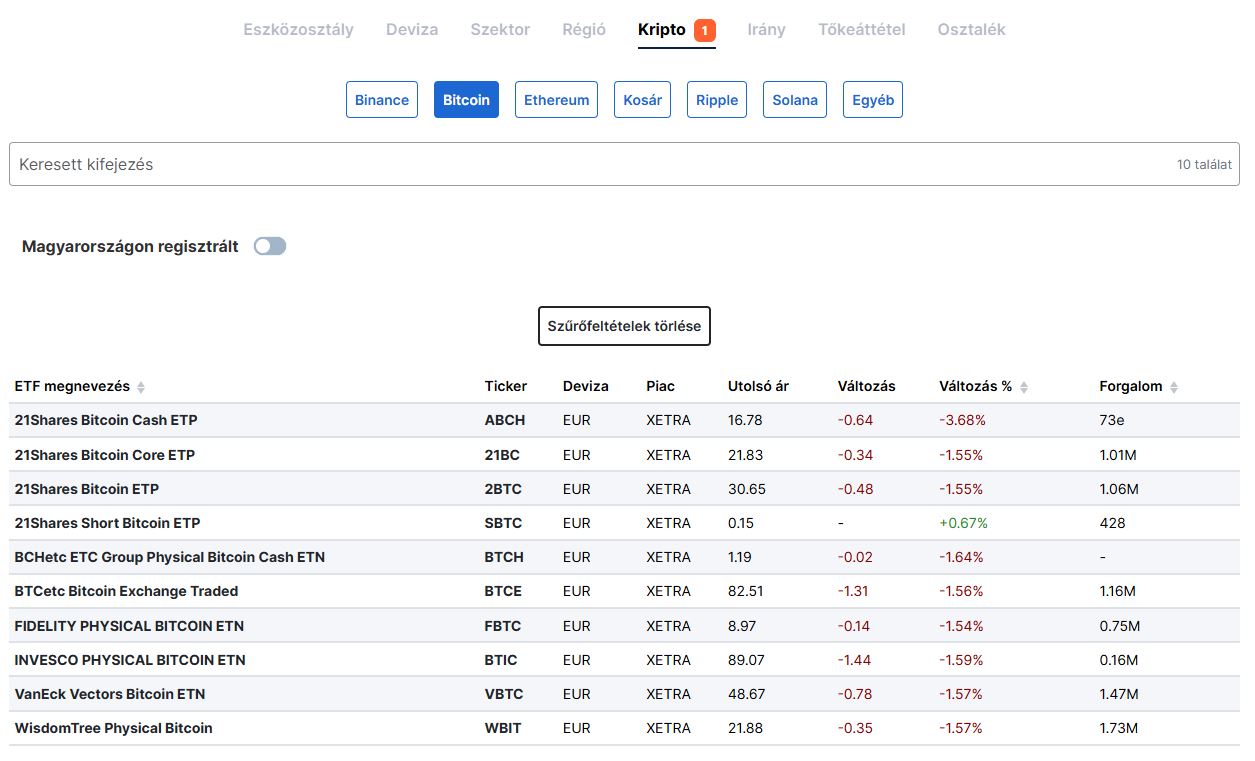Select the Binance crypto filter
The width and height of the screenshot is (1255, 761).
382,100
